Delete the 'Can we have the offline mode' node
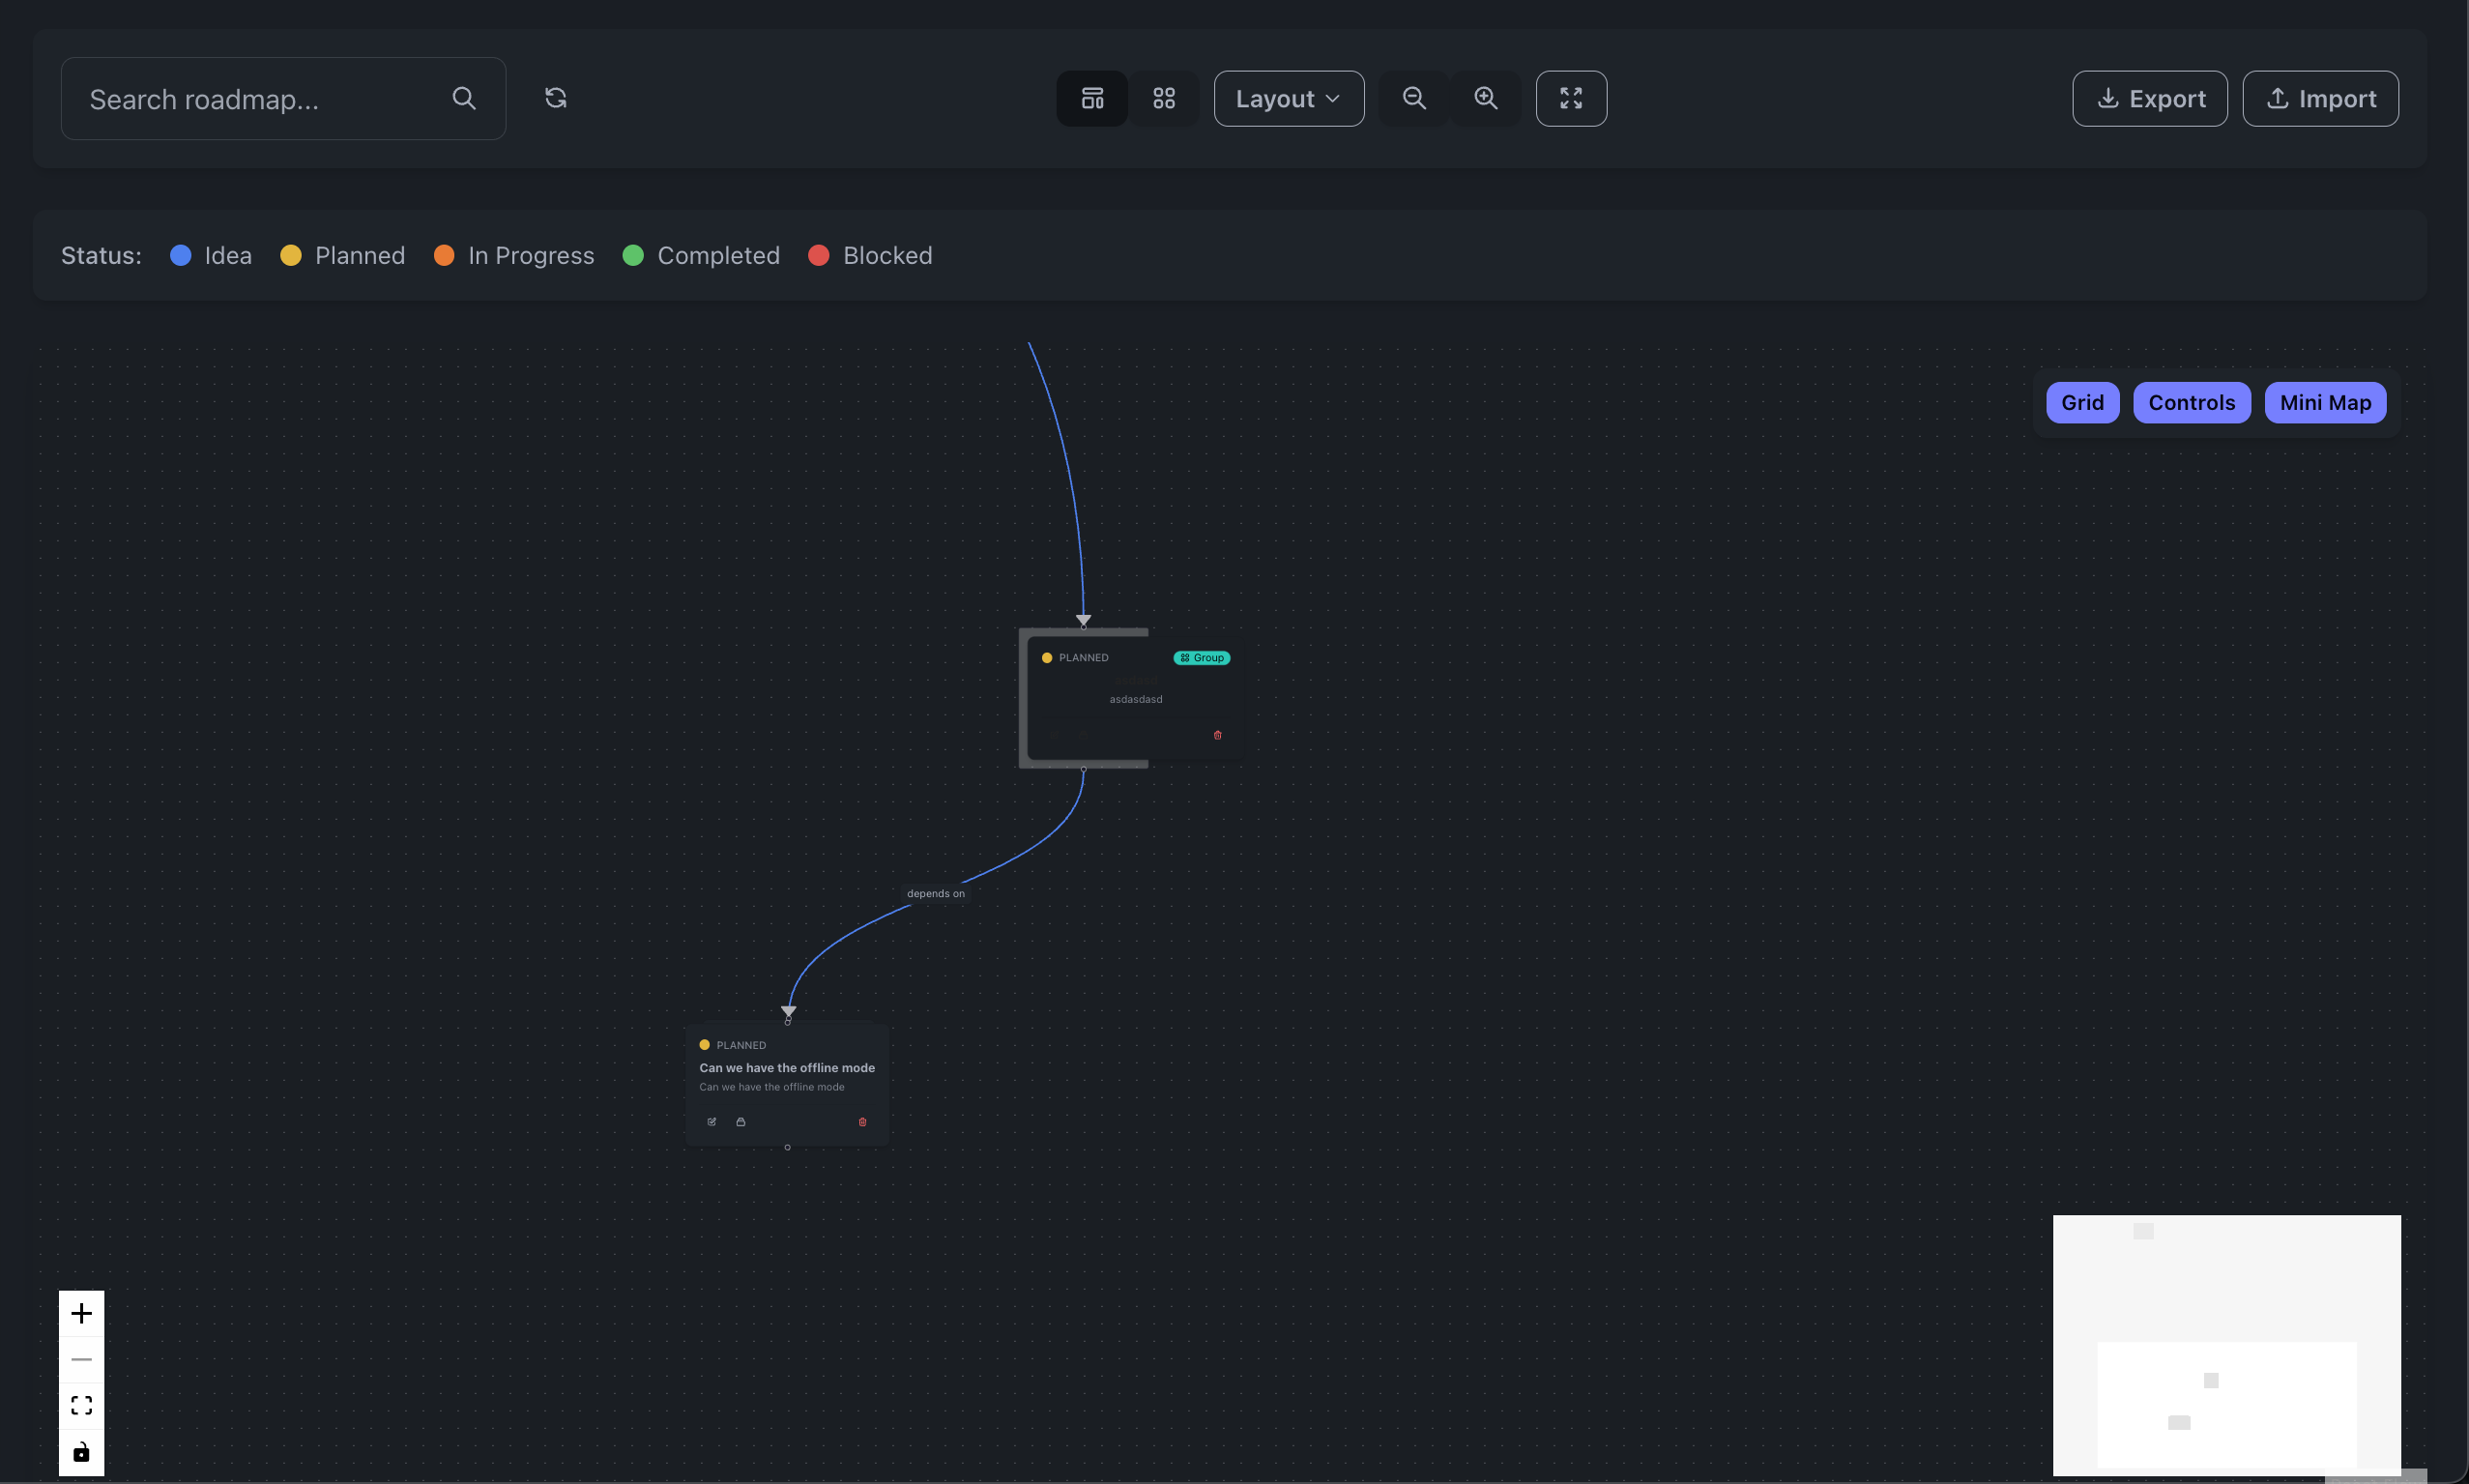This screenshot has width=2469, height=1484. click(x=862, y=1121)
